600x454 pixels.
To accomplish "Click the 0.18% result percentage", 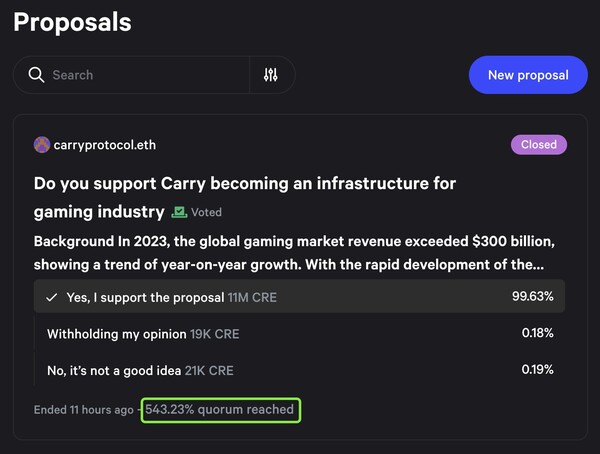I will 537,333.
